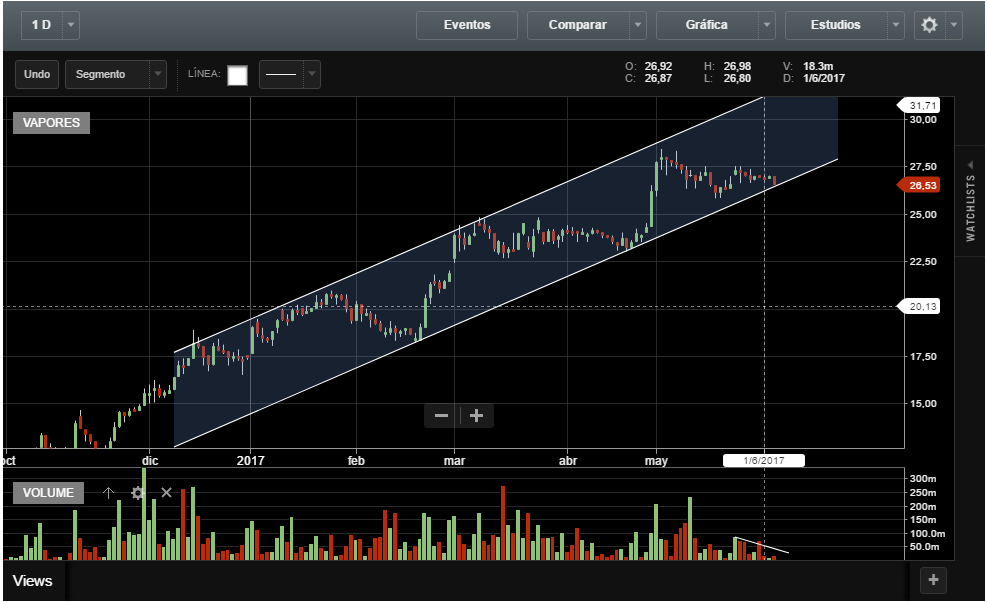The height and width of the screenshot is (602, 987).
Task: Move the Volume panel up
Action: pos(108,493)
